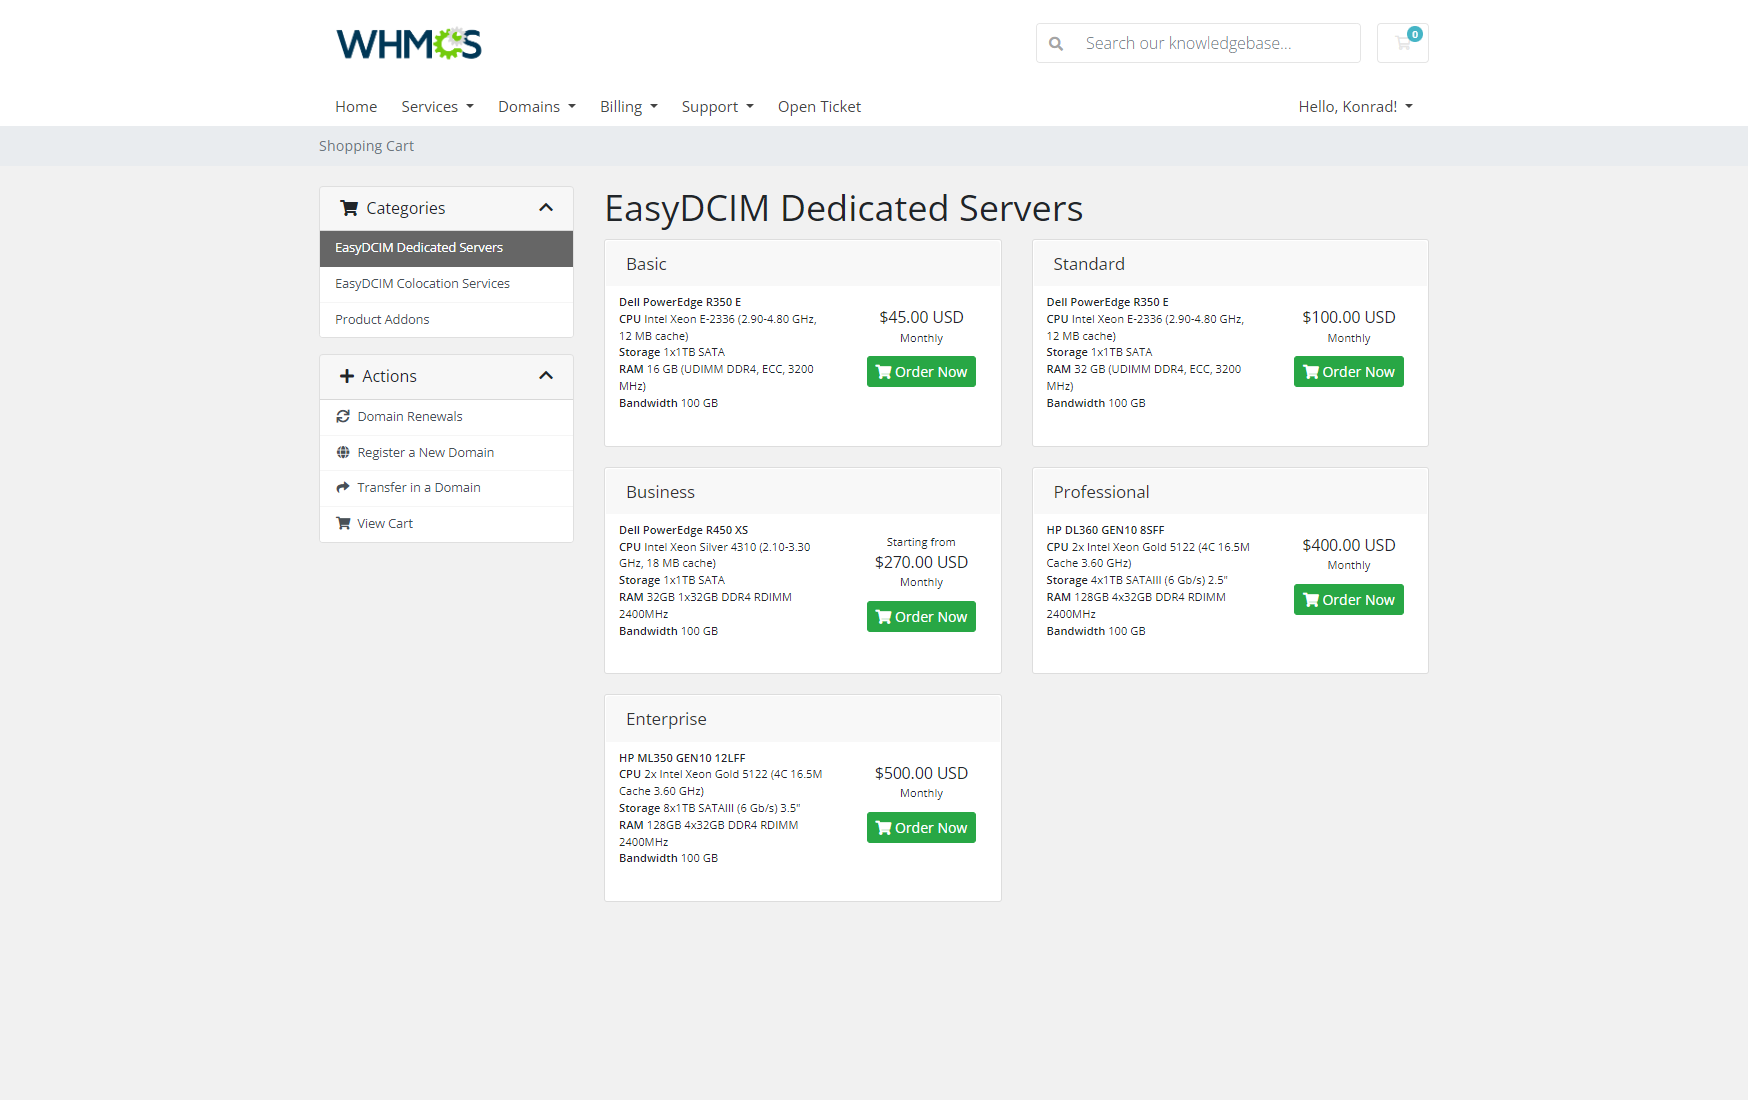Order the Enterprise server plan

click(921, 828)
